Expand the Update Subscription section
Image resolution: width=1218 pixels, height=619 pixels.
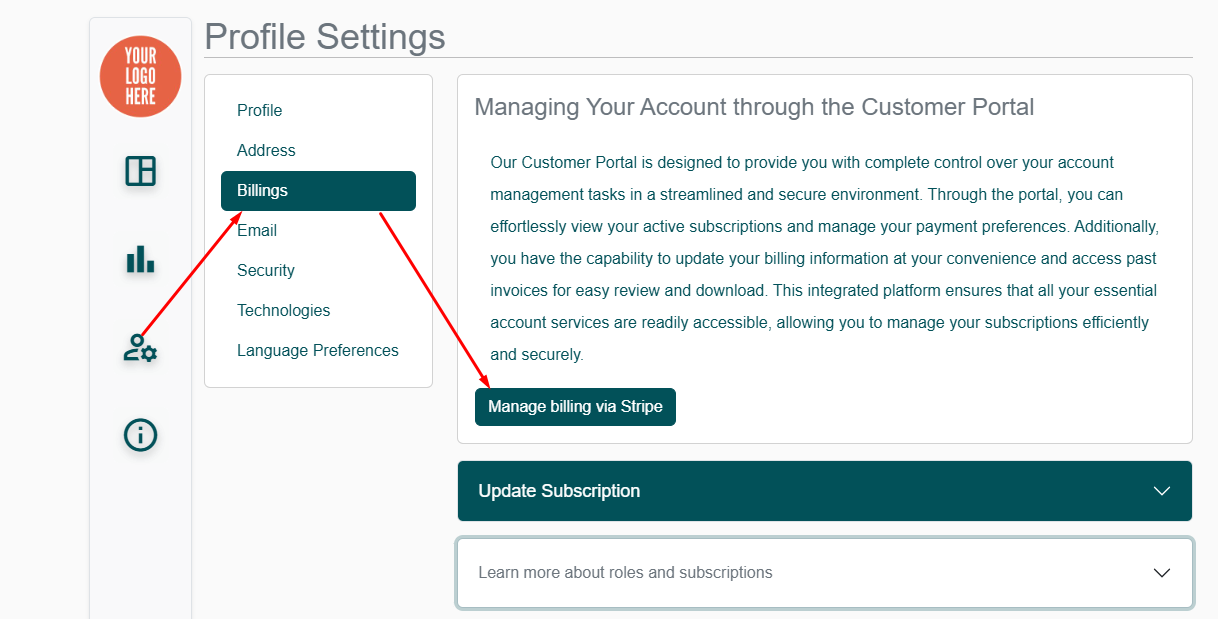824,491
